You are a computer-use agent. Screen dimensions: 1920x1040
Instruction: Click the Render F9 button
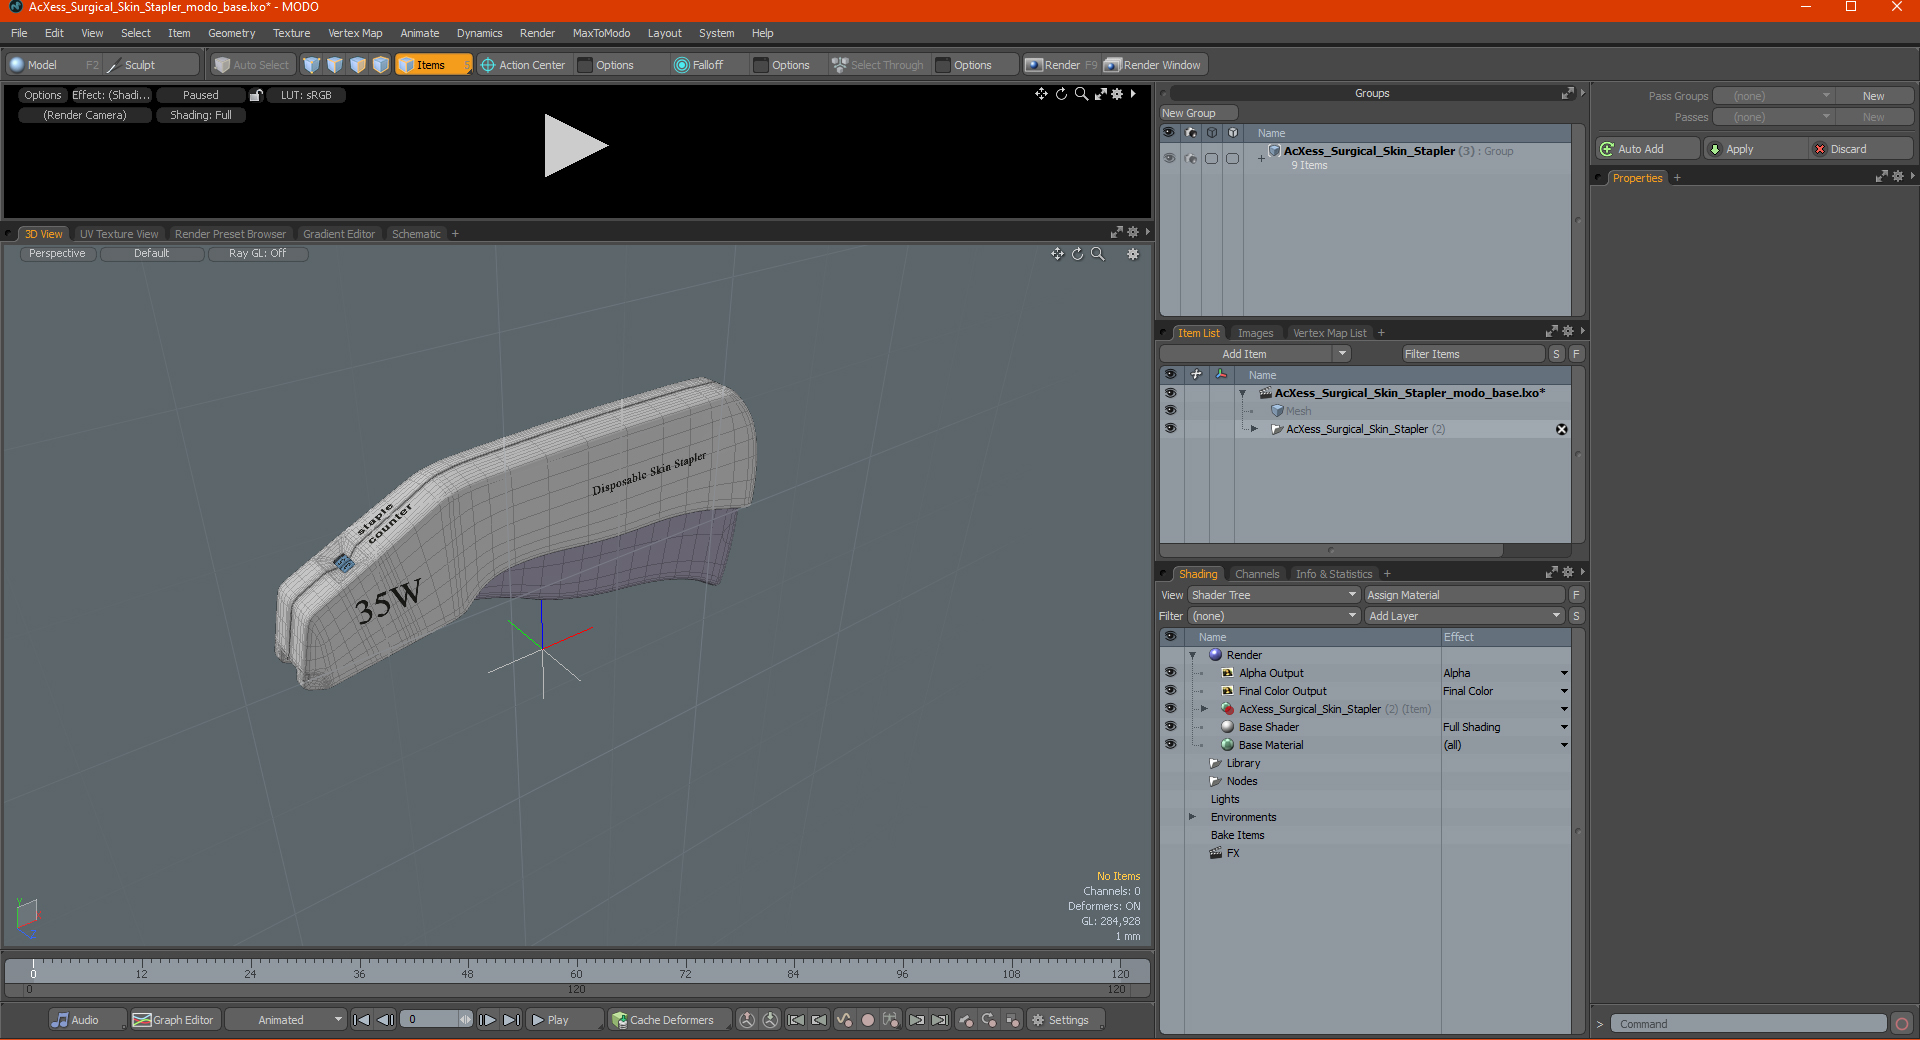[1061, 65]
